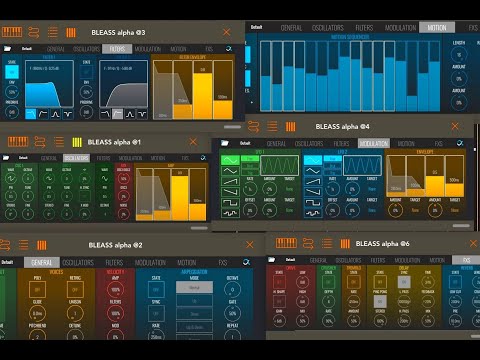Select band-pass shape for Filter 2
This screenshot has height=360, width=480.
130,114
